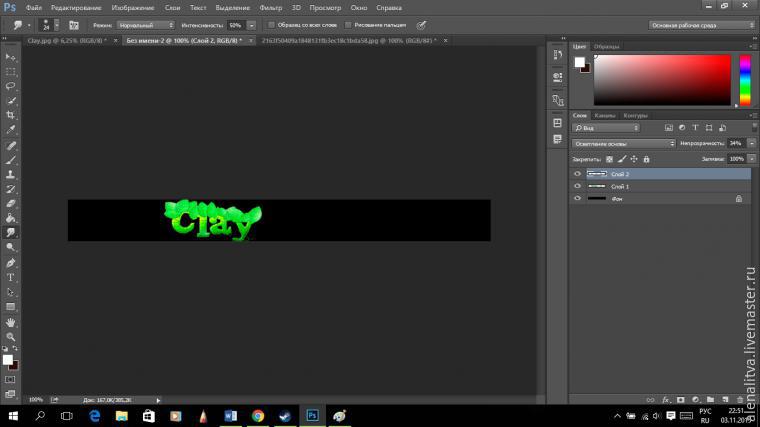This screenshot has width=760, height=427.
Task: Select the Crop tool
Action: (12, 115)
